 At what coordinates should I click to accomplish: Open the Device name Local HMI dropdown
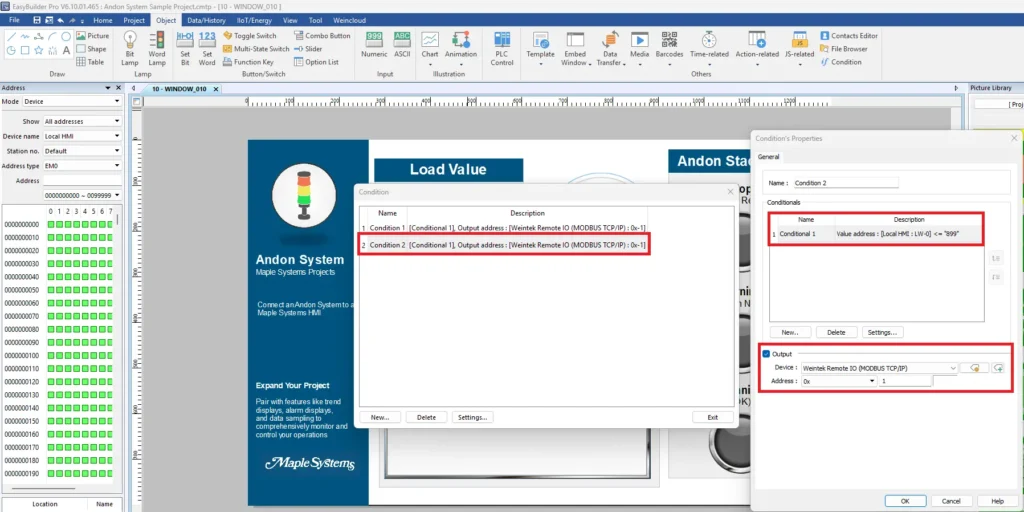[82, 136]
